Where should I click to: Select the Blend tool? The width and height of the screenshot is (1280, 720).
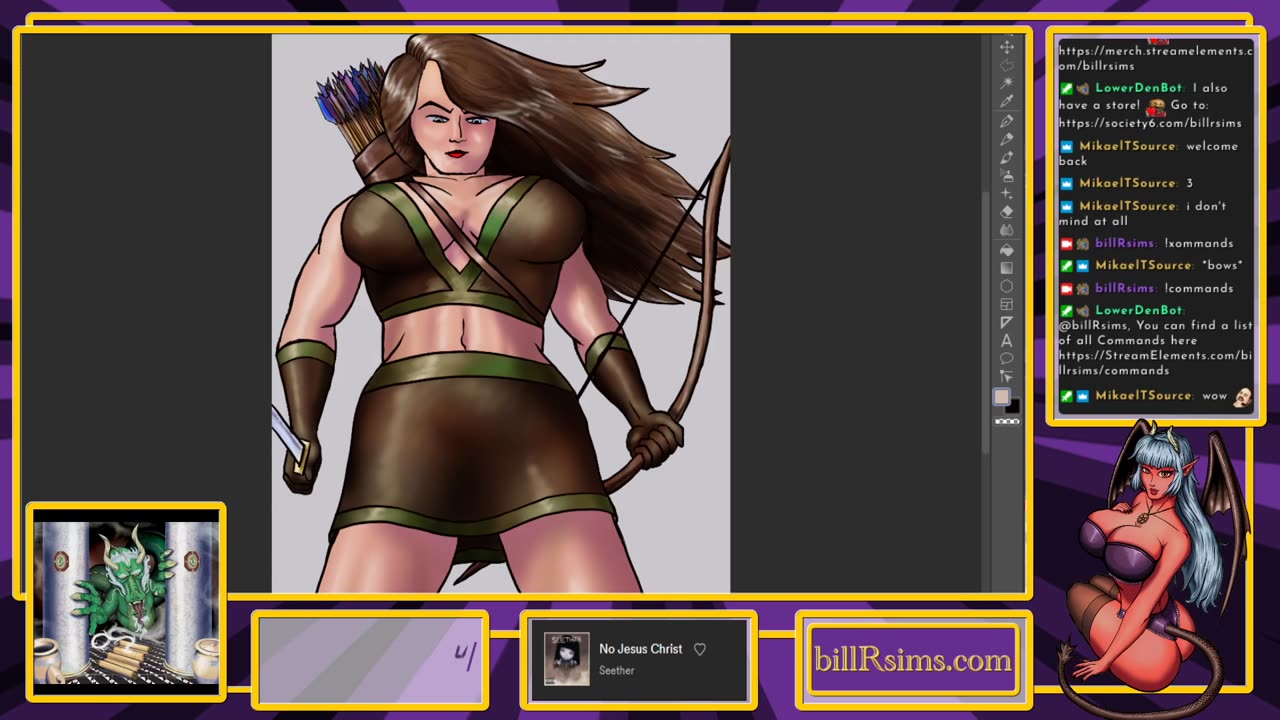pos(1007,230)
